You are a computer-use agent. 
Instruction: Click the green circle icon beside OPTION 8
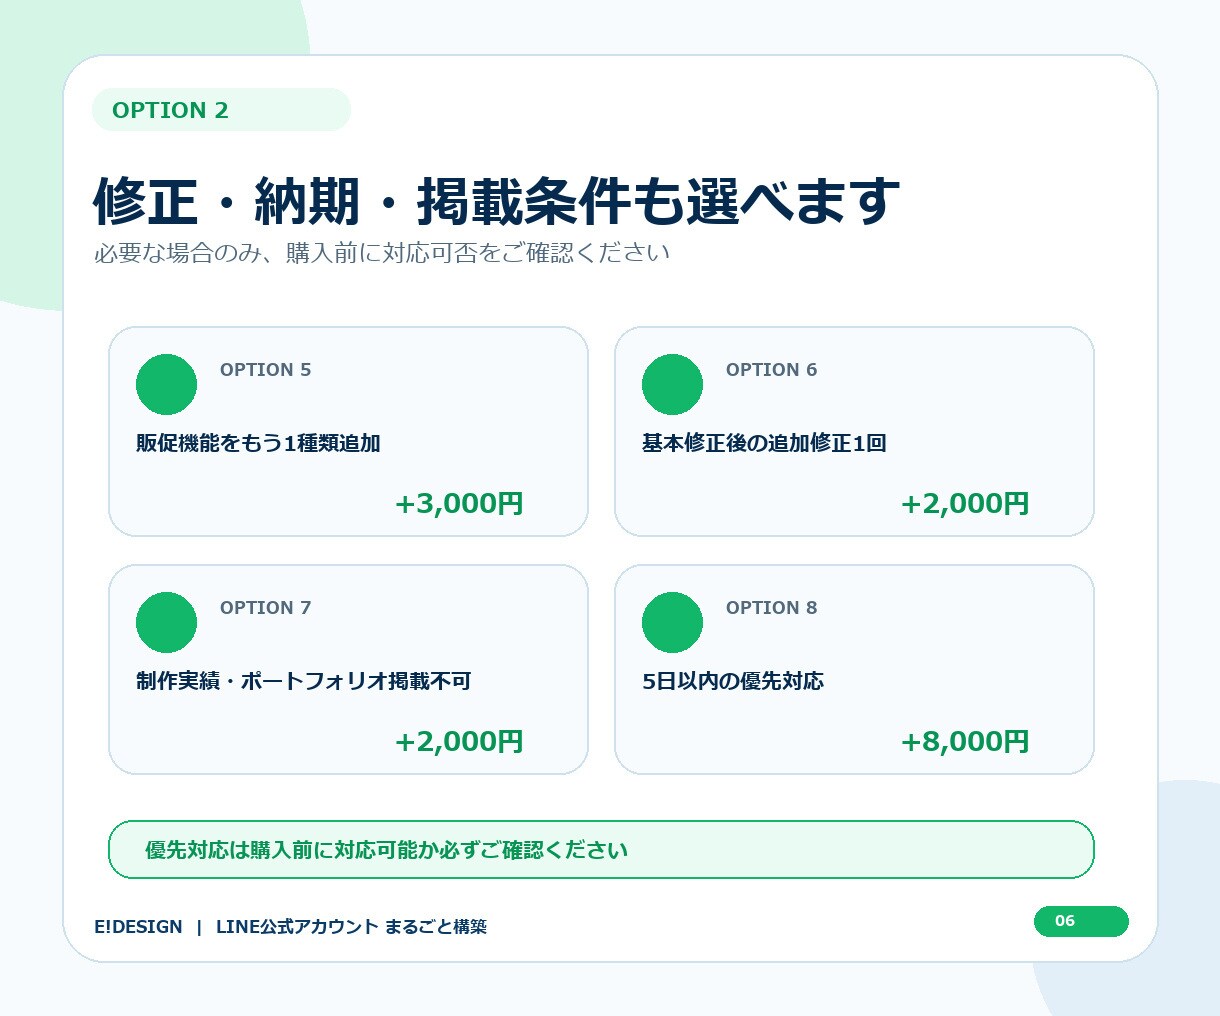point(672,622)
